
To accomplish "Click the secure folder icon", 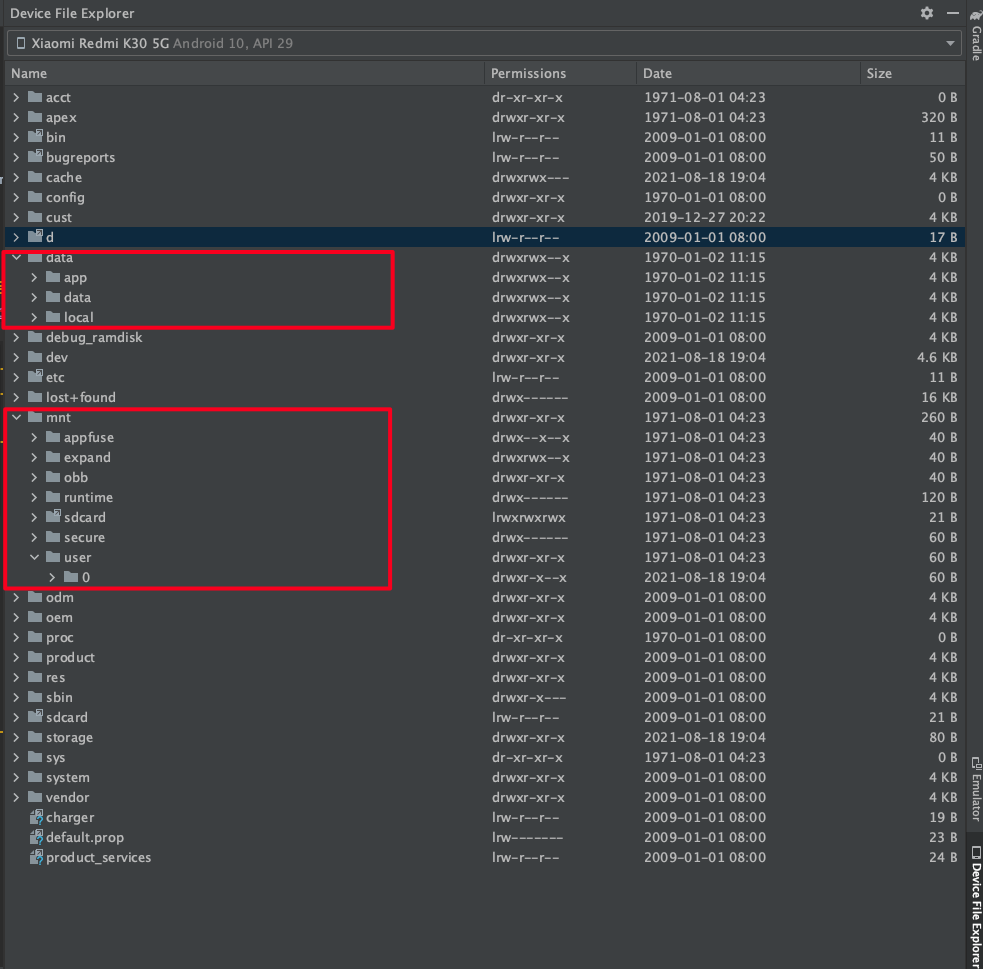I will [54, 537].
